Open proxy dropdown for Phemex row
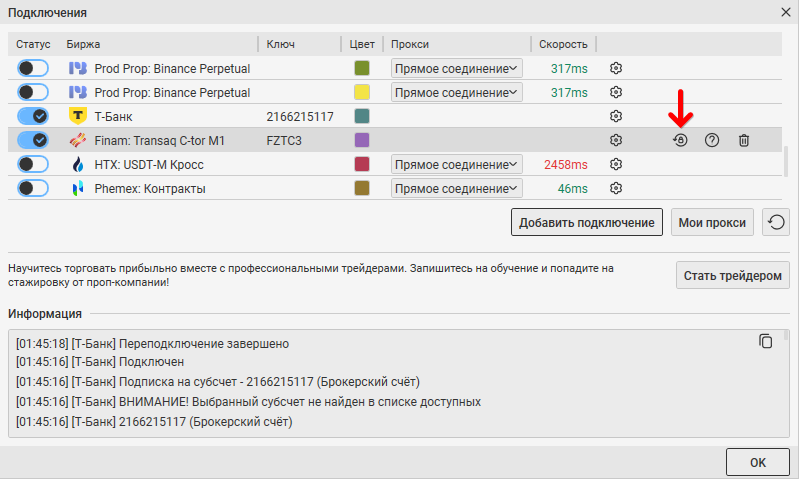 pyautogui.click(x=457, y=188)
